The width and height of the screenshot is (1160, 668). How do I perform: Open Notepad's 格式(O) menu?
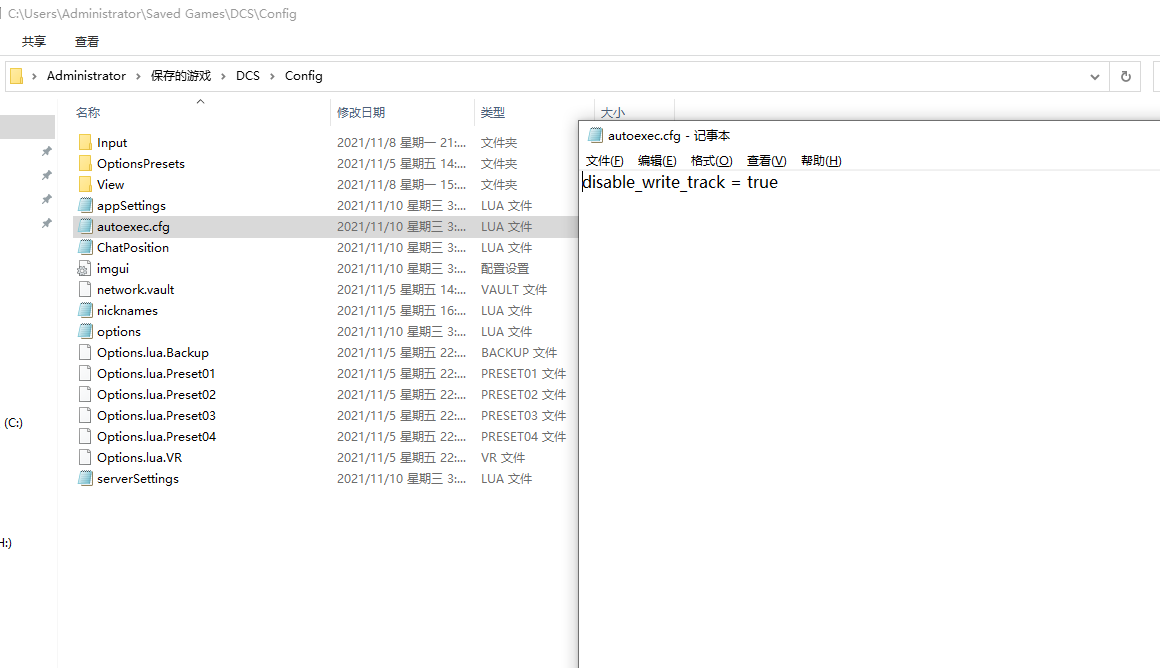[x=711, y=161]
